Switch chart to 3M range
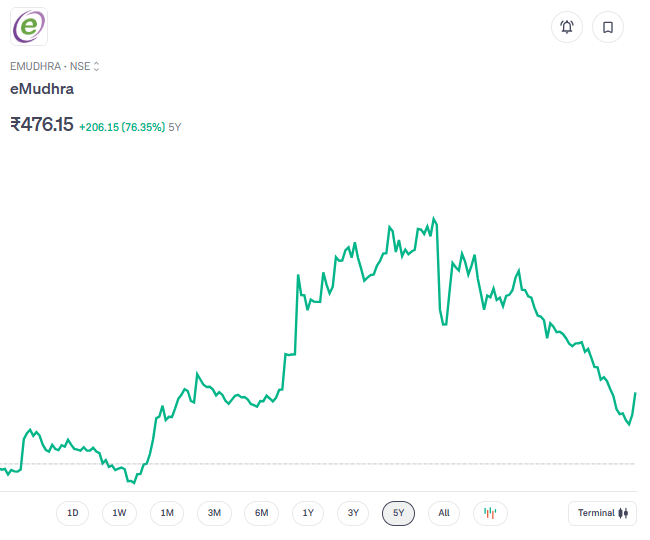This screenshot has width=650, height=540. [214, 513]
